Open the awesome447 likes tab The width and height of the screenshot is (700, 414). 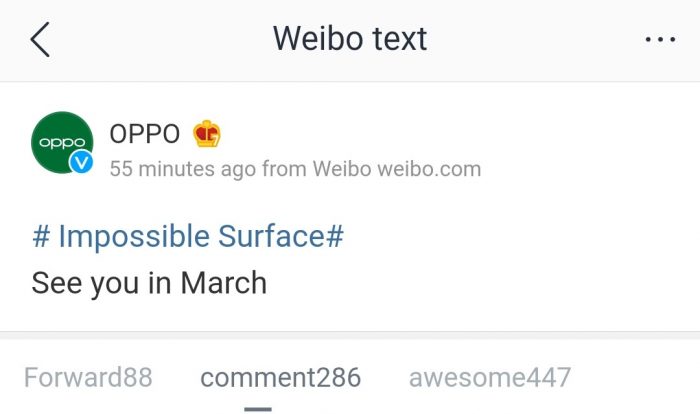[x=490, y=377]
